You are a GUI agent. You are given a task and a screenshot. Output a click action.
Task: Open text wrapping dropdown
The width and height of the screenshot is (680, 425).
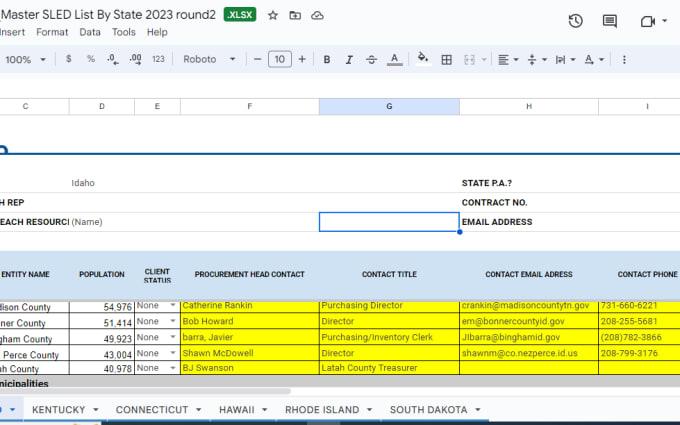[565, 59]
